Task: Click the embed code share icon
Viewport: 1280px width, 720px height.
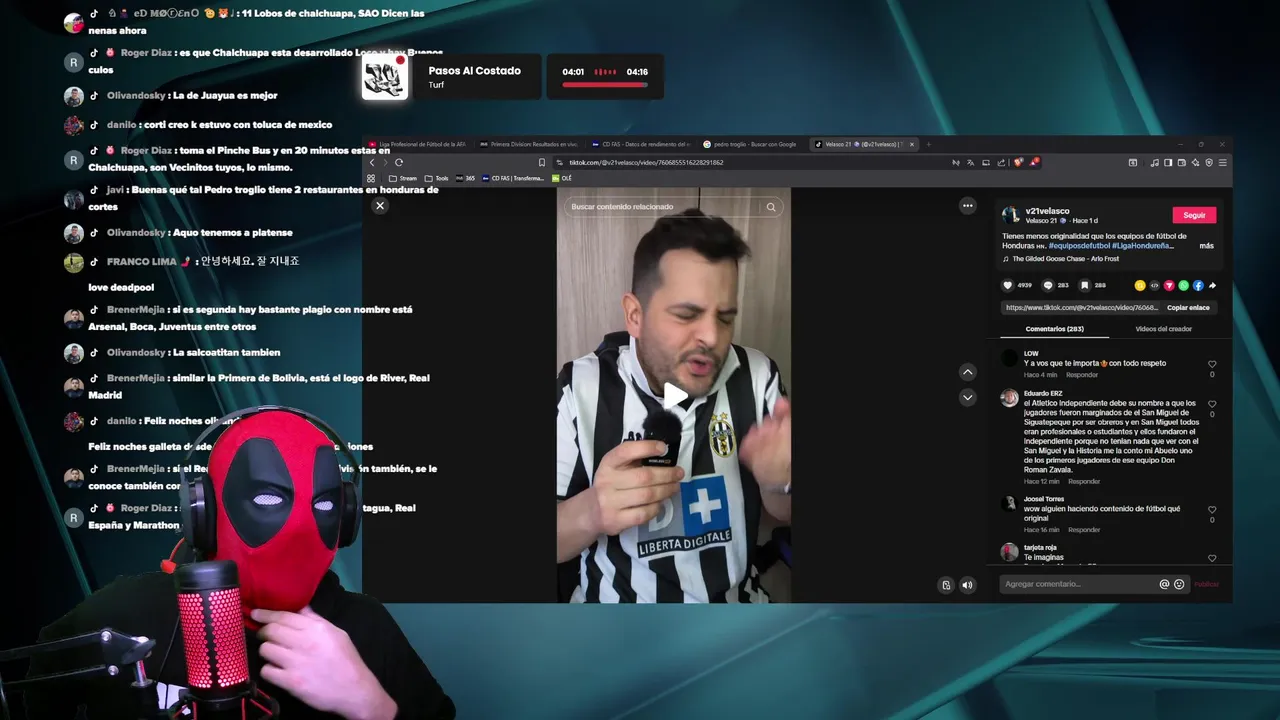Action: tap(1154, 285)
